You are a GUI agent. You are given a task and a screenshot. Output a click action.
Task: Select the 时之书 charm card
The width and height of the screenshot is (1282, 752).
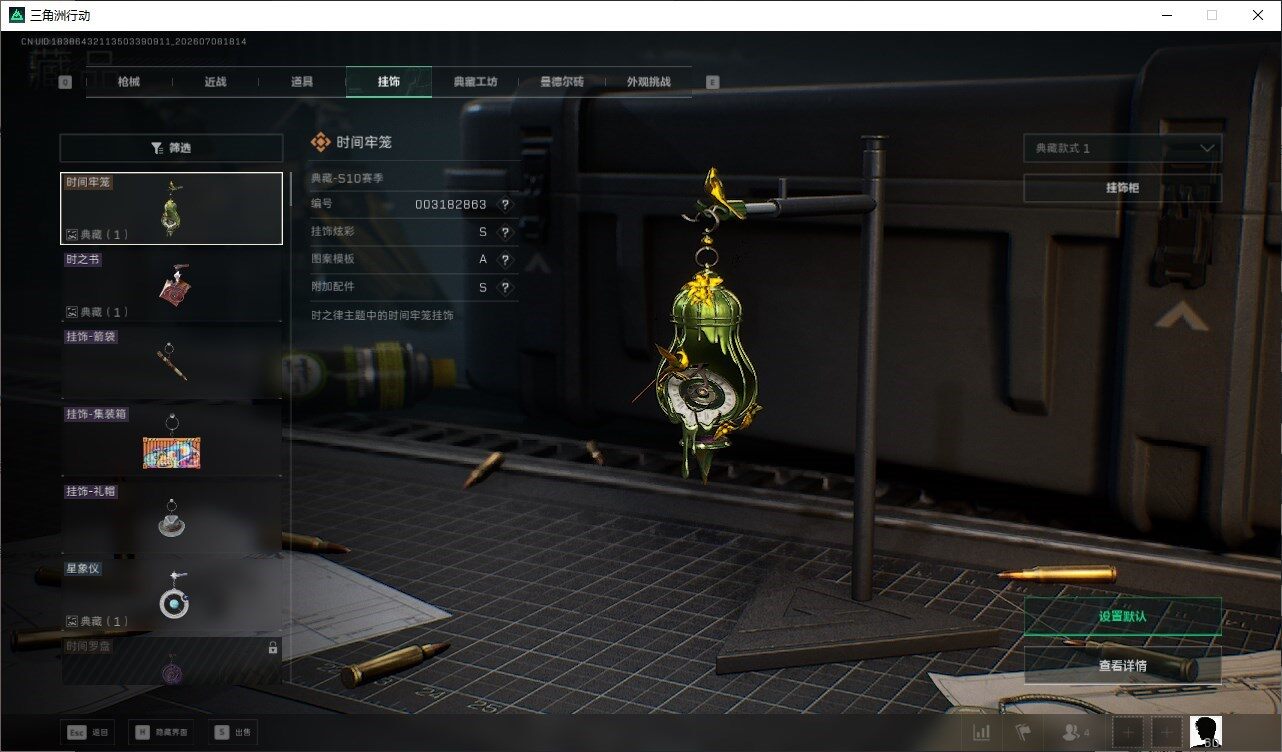(x=171, y=286)
